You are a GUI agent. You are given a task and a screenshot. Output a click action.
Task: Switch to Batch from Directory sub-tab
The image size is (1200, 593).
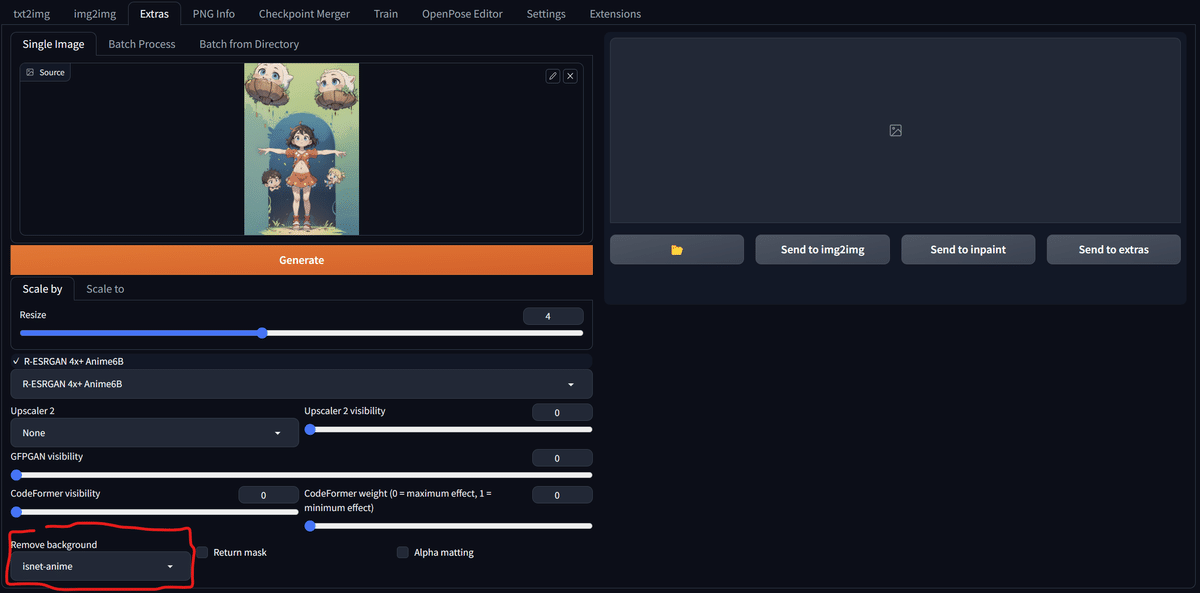coord(249,44)
